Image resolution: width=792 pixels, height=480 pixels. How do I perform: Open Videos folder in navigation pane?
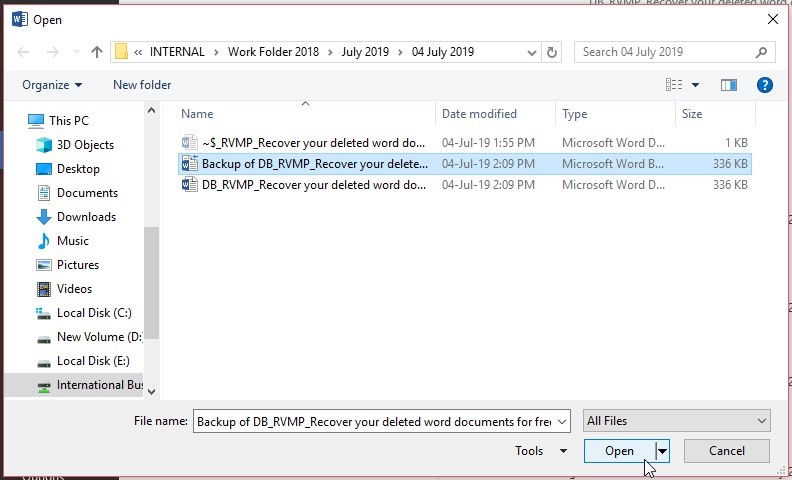(64, 289)
